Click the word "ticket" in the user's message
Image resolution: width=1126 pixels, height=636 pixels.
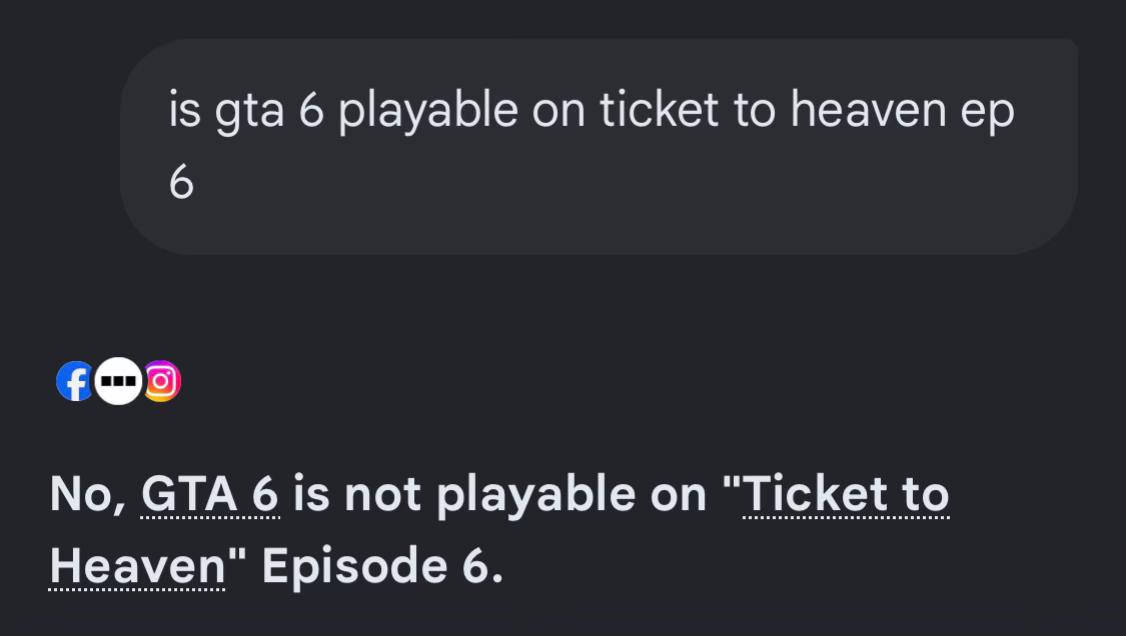click(659, 110)
